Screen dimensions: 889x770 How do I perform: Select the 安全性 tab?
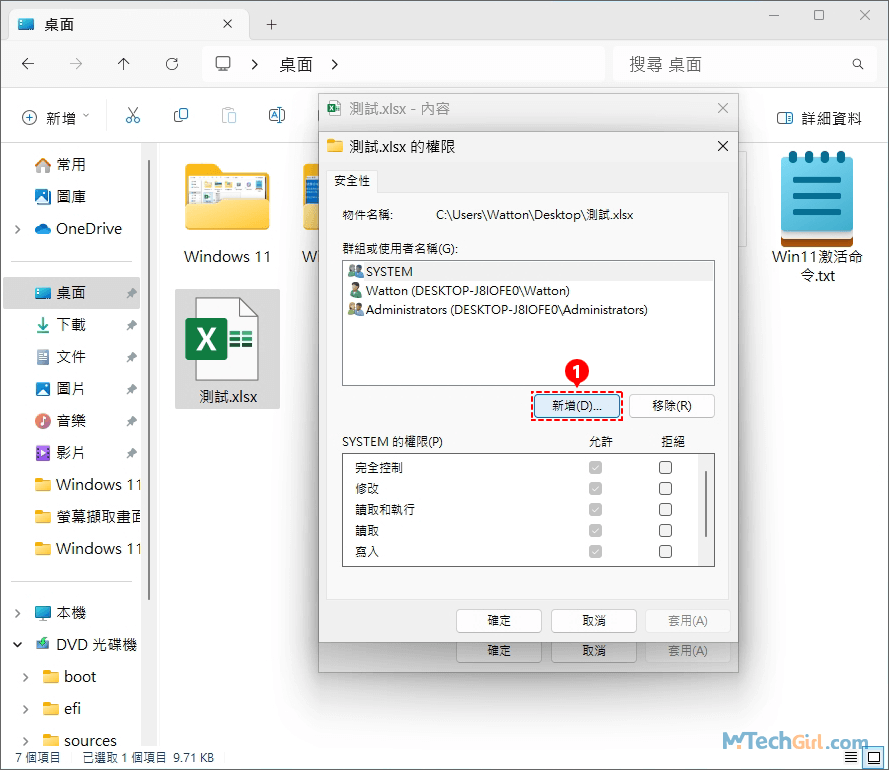(x=351, y=181)
